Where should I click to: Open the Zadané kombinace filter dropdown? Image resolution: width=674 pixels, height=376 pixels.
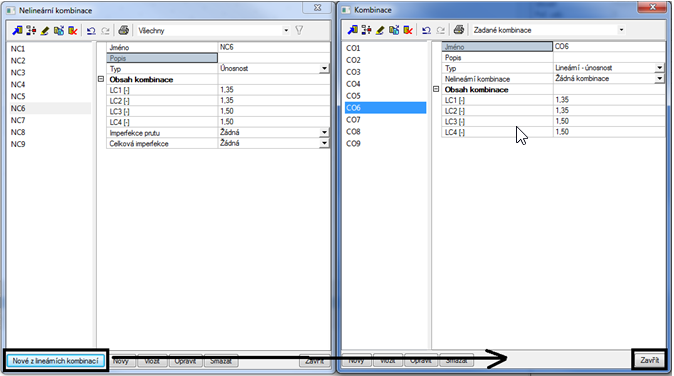coord(621,30)
